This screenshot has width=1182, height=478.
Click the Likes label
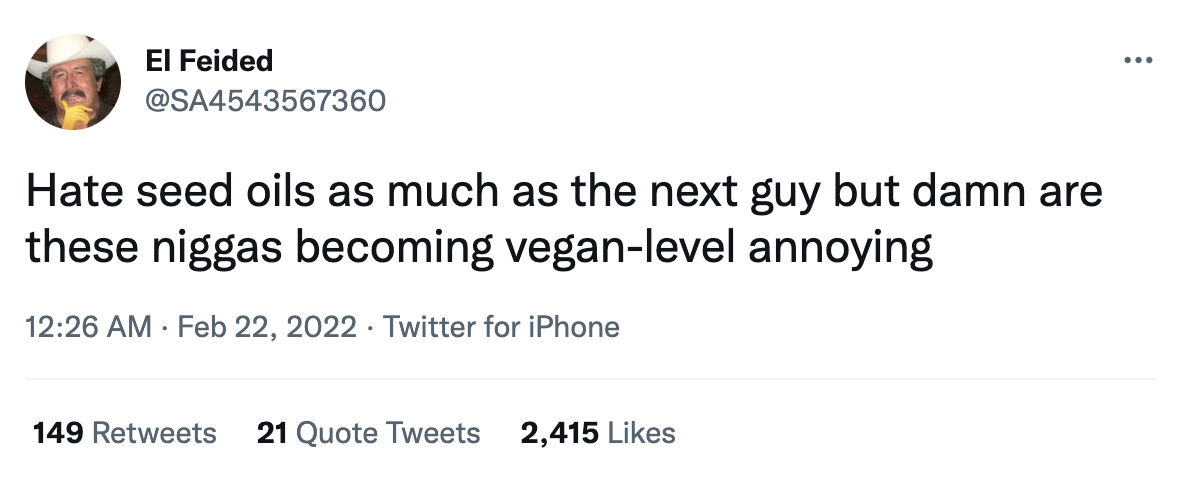[x=642, y=433]
